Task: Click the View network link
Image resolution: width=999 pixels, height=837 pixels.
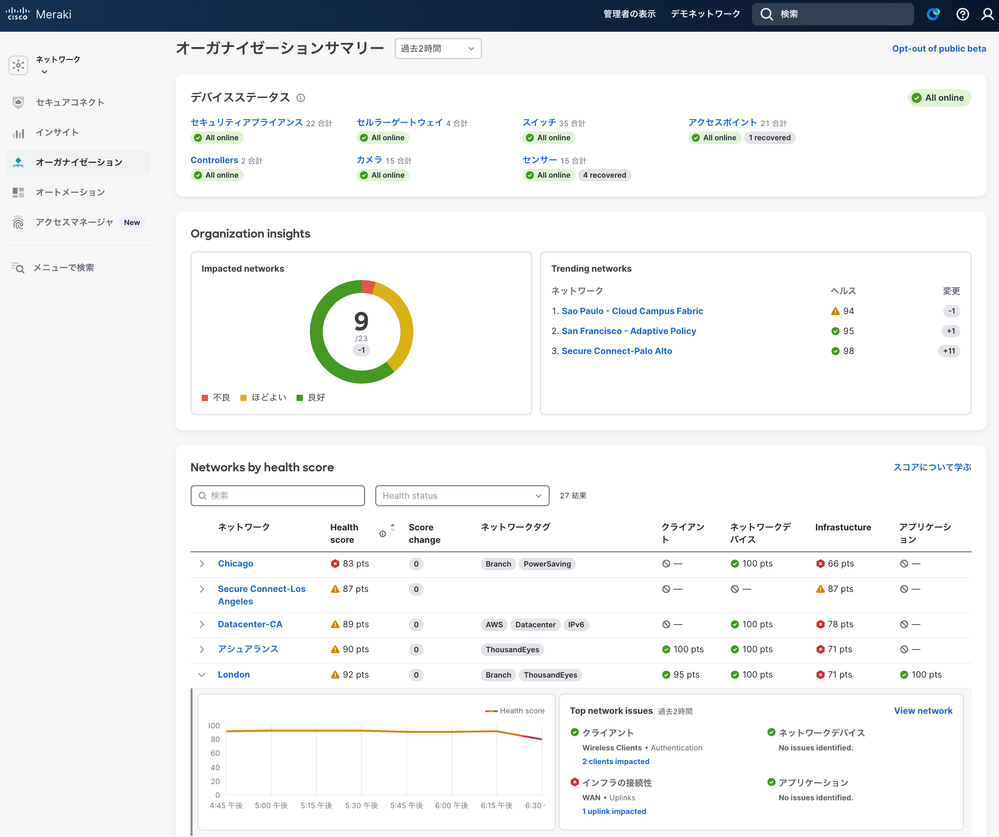Action: (922, 711)
